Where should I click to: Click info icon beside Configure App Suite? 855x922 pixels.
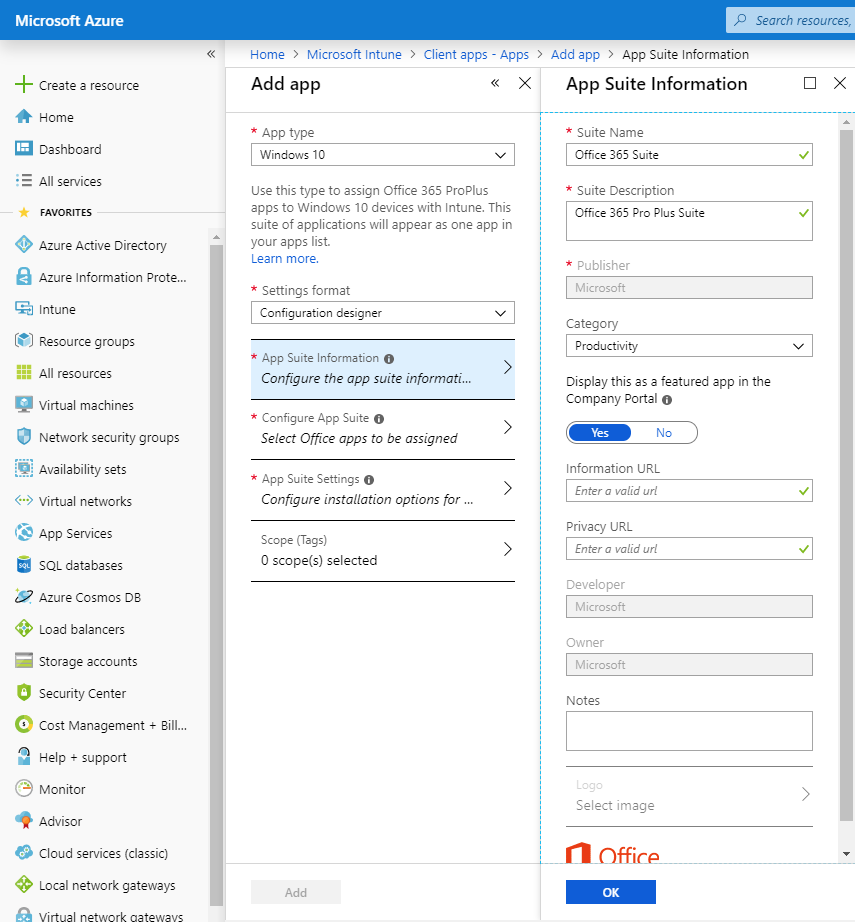(x=379, y=419)
